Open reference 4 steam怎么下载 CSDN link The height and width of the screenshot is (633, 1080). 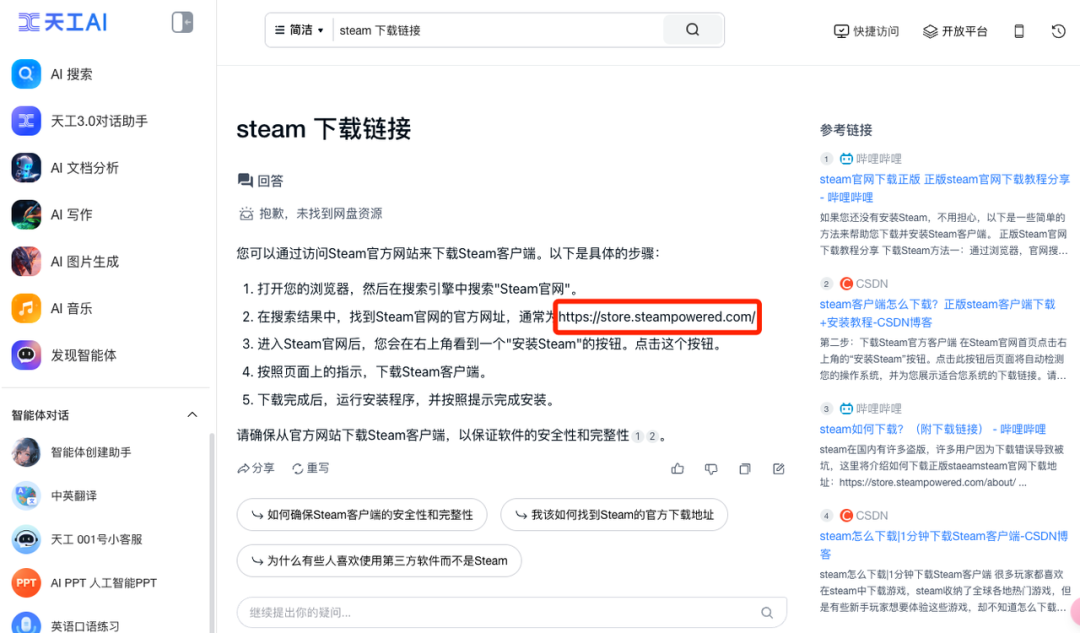pyautogui.click(x=944, y=545)
